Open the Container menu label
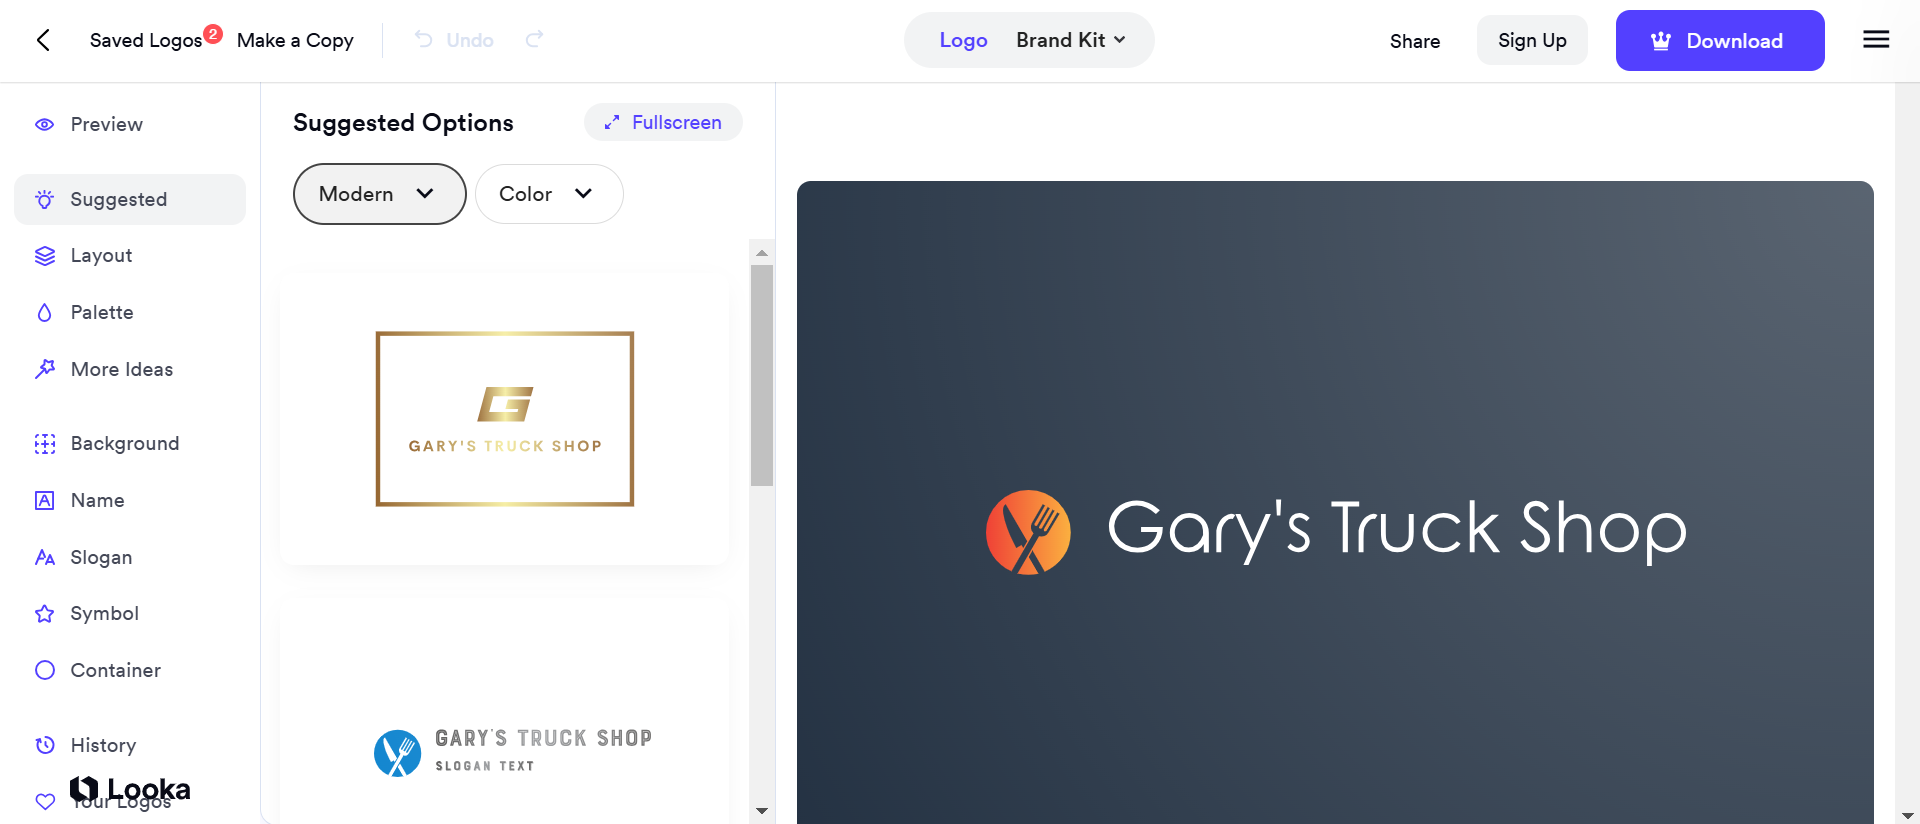This screenshot has width=1920, height=824. point(116,670)
